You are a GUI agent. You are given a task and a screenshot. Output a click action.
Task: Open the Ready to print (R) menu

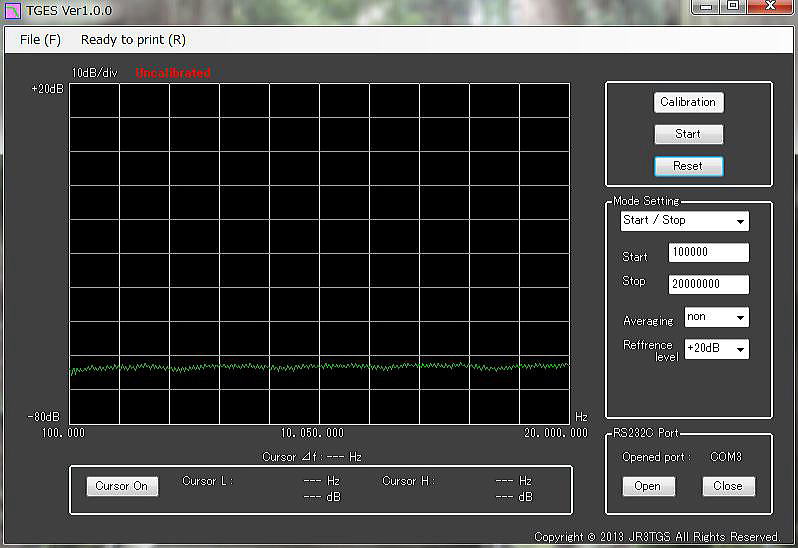point(133,40)
